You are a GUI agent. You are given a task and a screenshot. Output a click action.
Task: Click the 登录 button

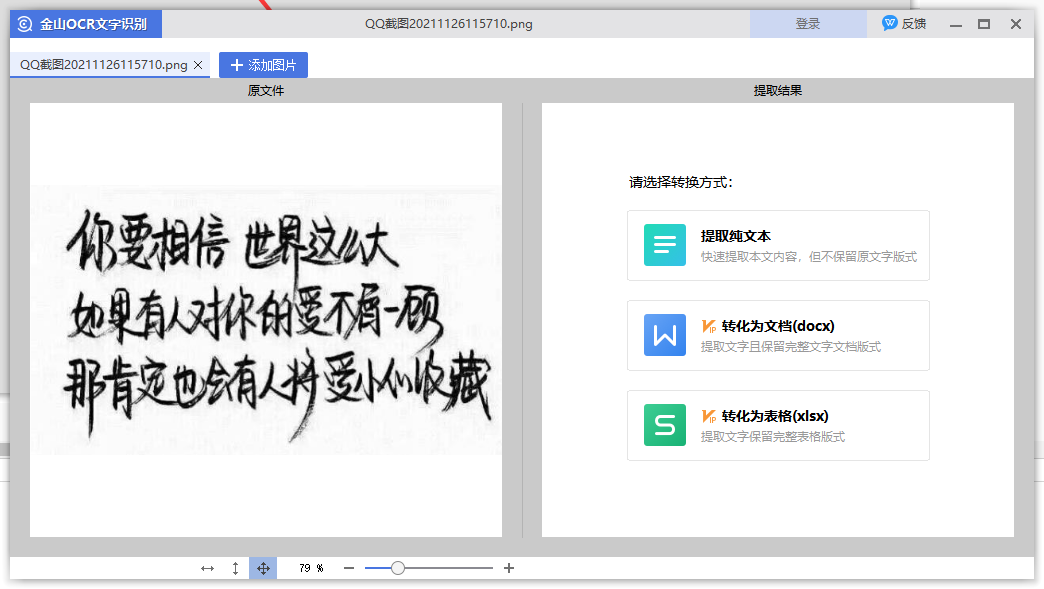tap(808, 24)
